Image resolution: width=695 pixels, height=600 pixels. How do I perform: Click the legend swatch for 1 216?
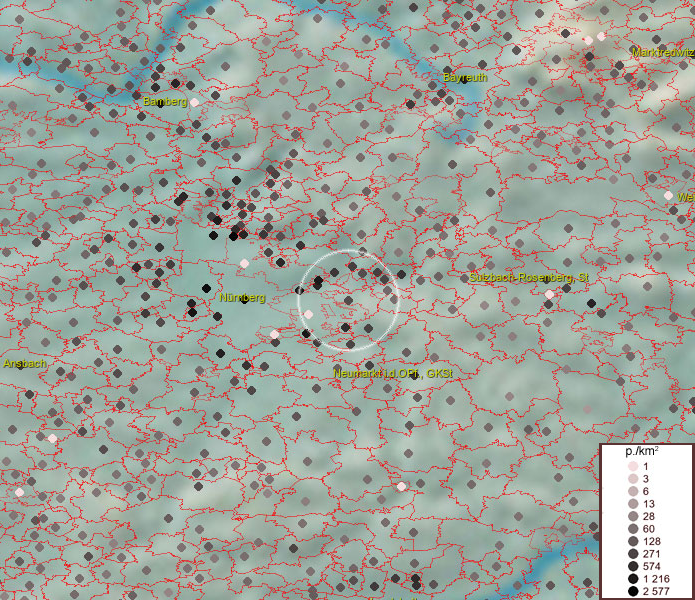(x=633, y=579)
